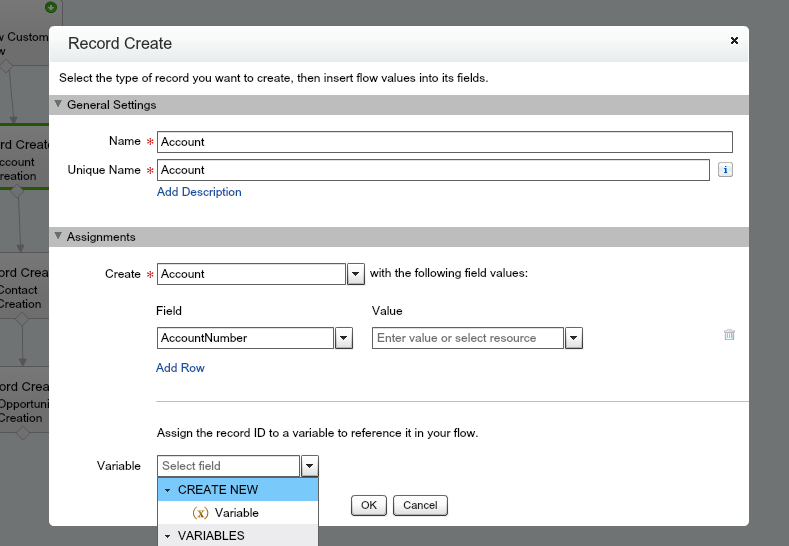Screen dimensions: 789x546
Task: Click the green plus icon on canvas
Action: tap(51, 7)
